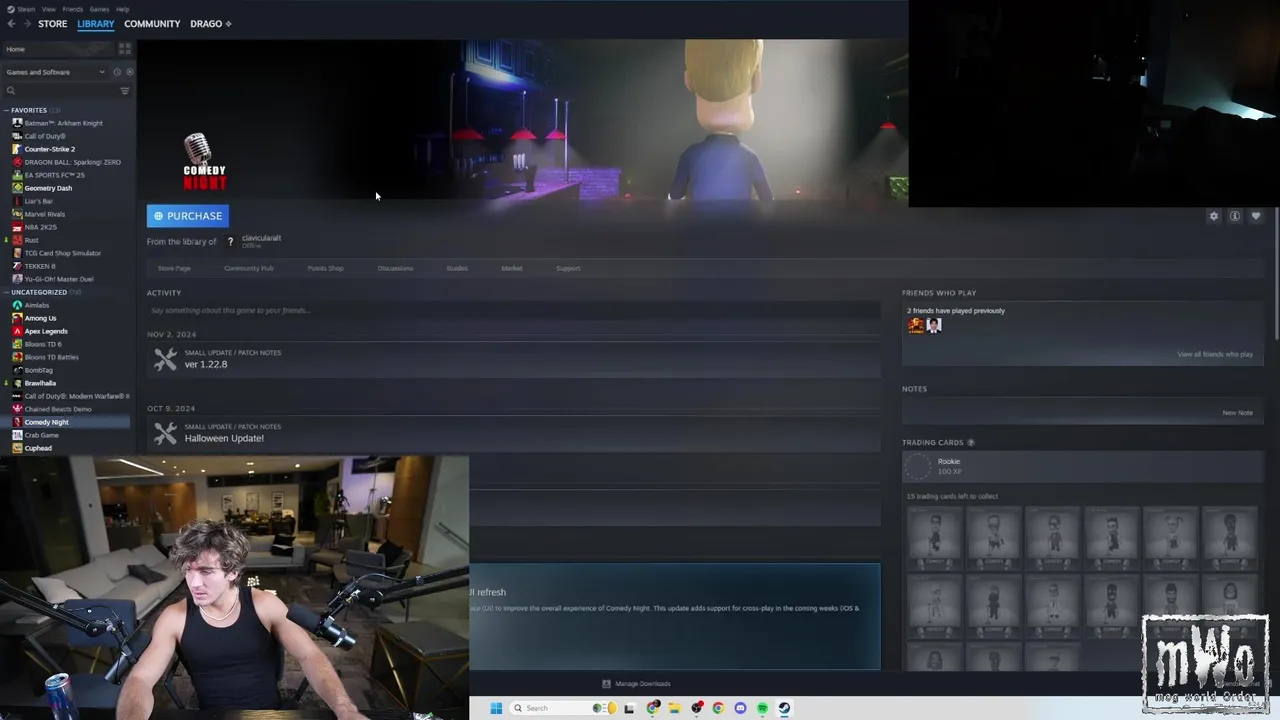Switch to the Community tab
The height and width of the screenshot is (720, 1280).
152,23
